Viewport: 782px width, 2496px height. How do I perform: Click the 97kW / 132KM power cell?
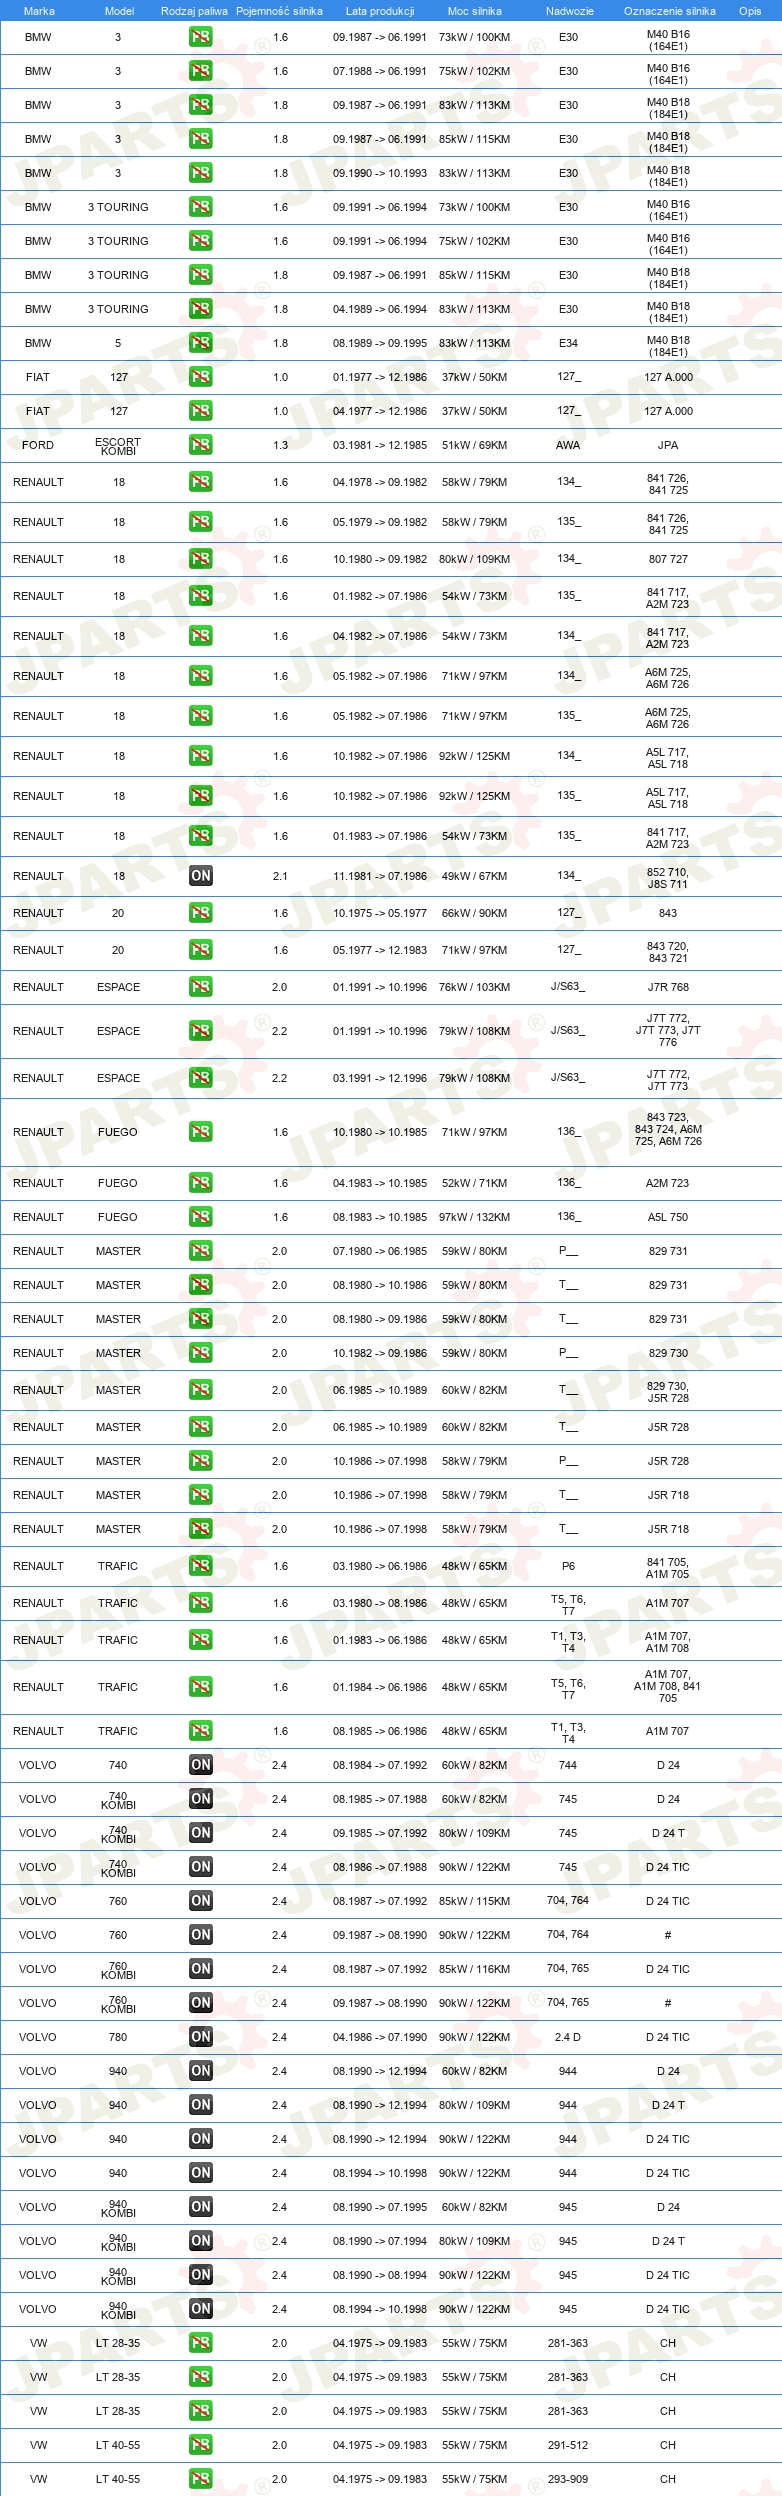474,1217
